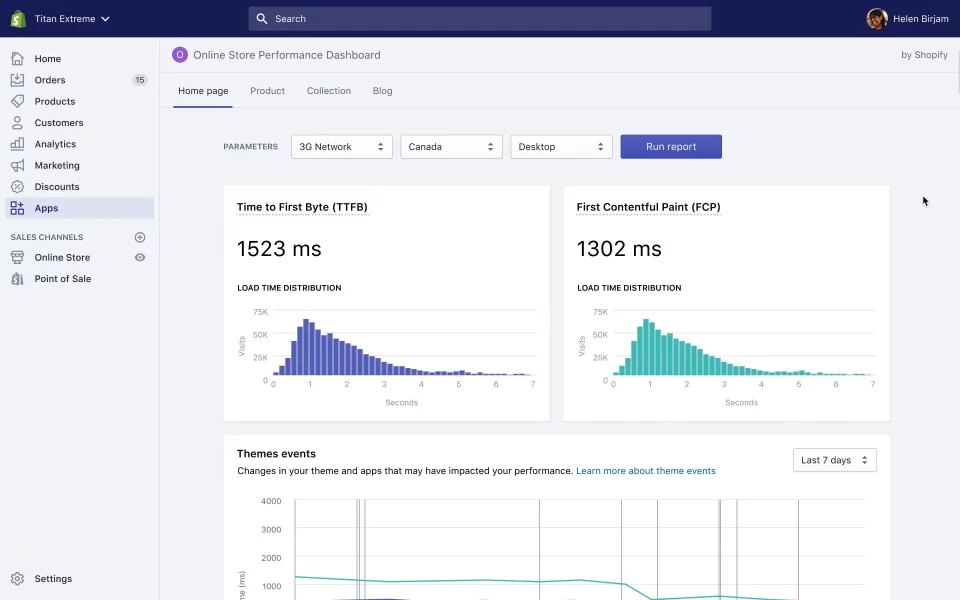Toggle Online Store visibility eye icon
Screen dimensions: 960x600
tap(139, 257)
